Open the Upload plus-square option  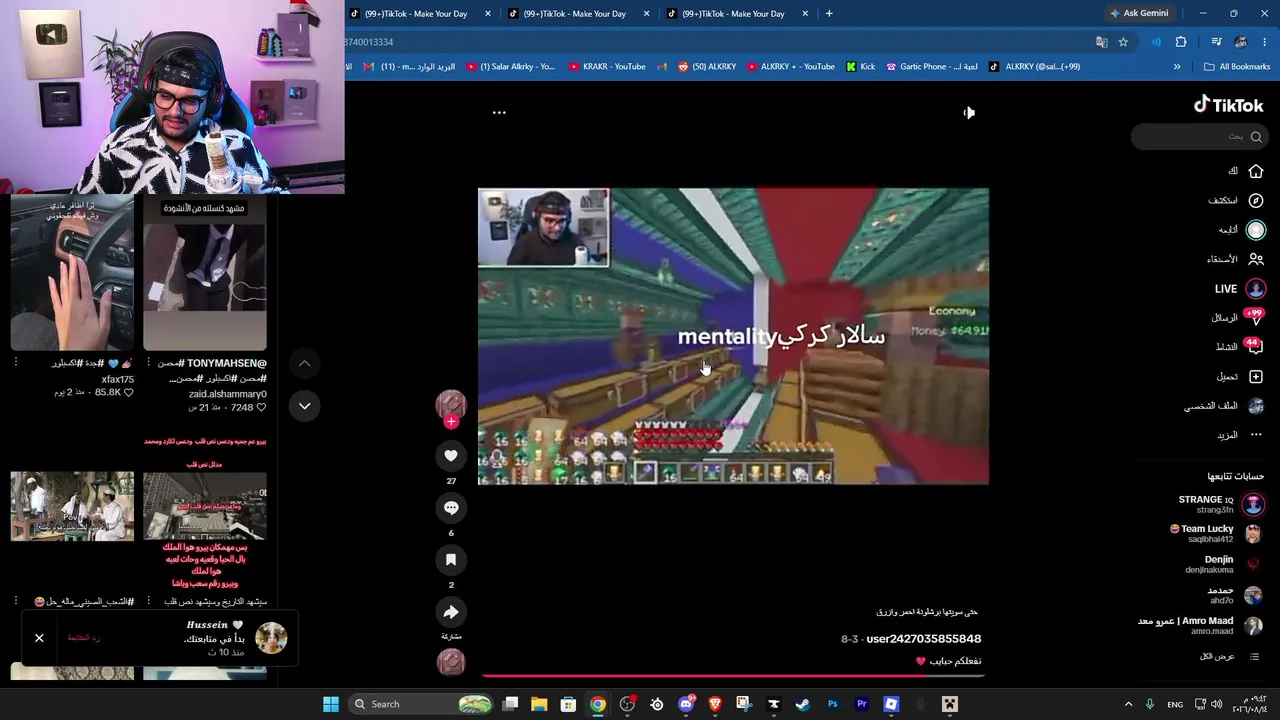coord(1241,377)
